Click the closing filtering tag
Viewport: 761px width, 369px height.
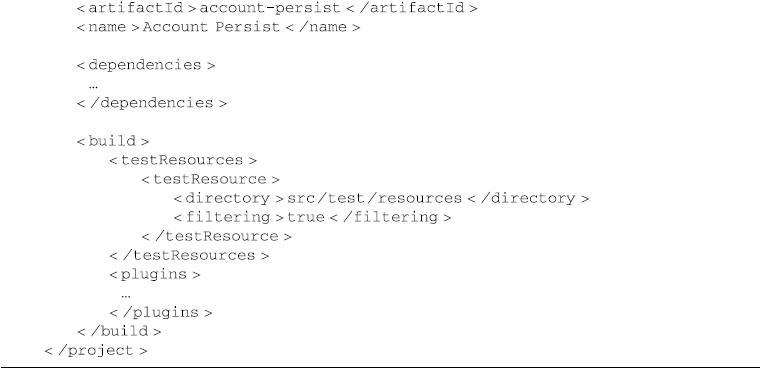click(x=390, y=218)
